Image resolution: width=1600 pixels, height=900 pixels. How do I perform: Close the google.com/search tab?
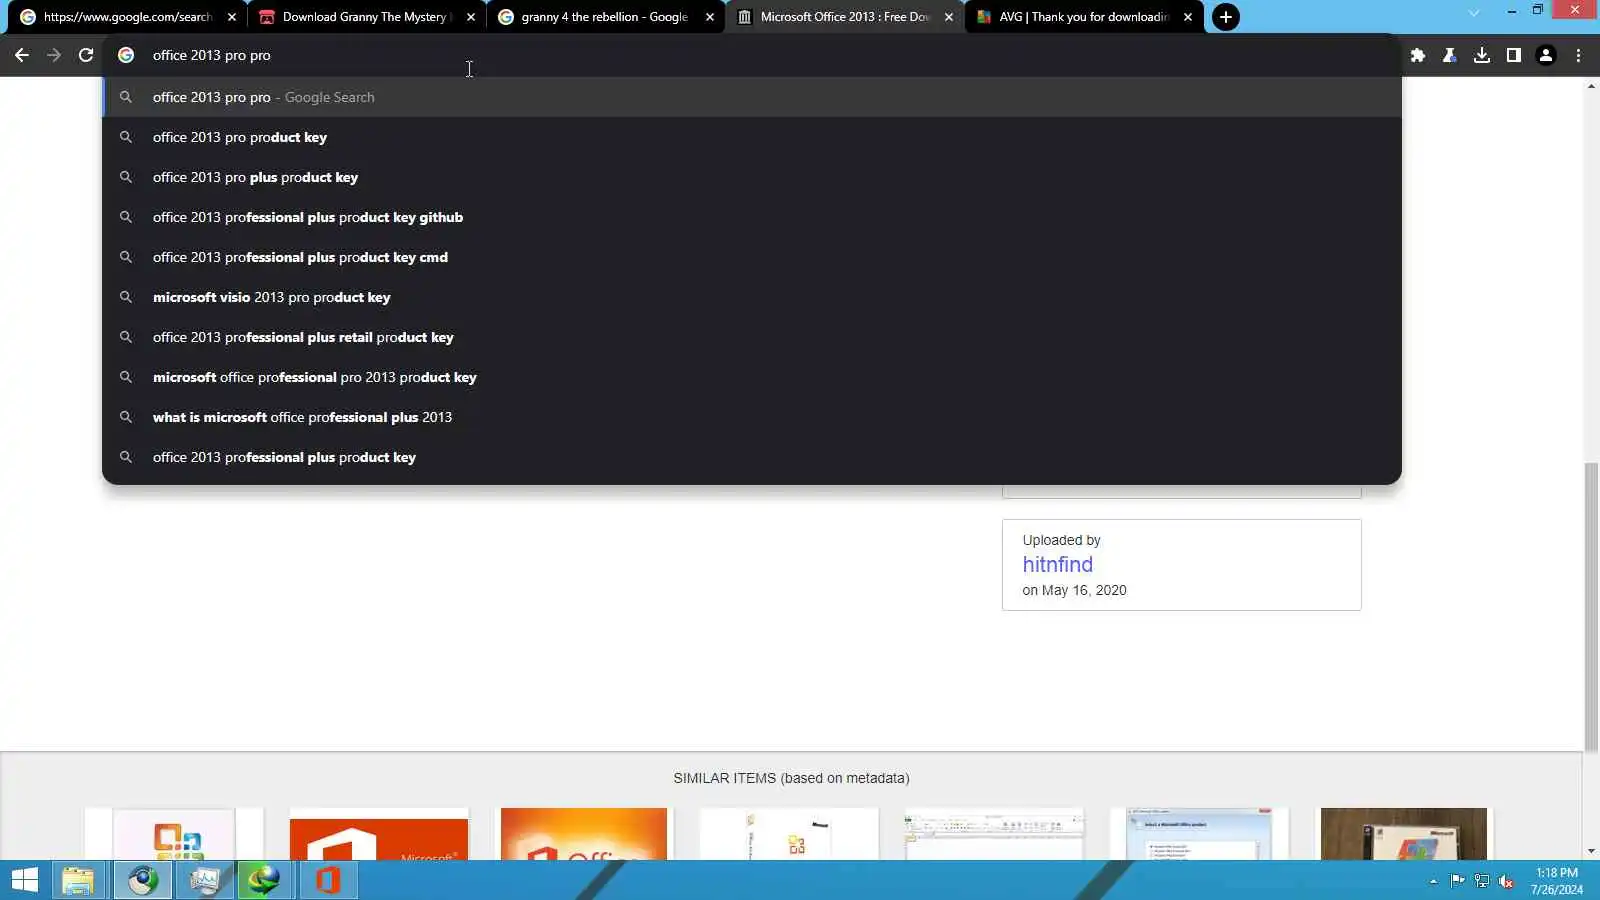point(232,17)
